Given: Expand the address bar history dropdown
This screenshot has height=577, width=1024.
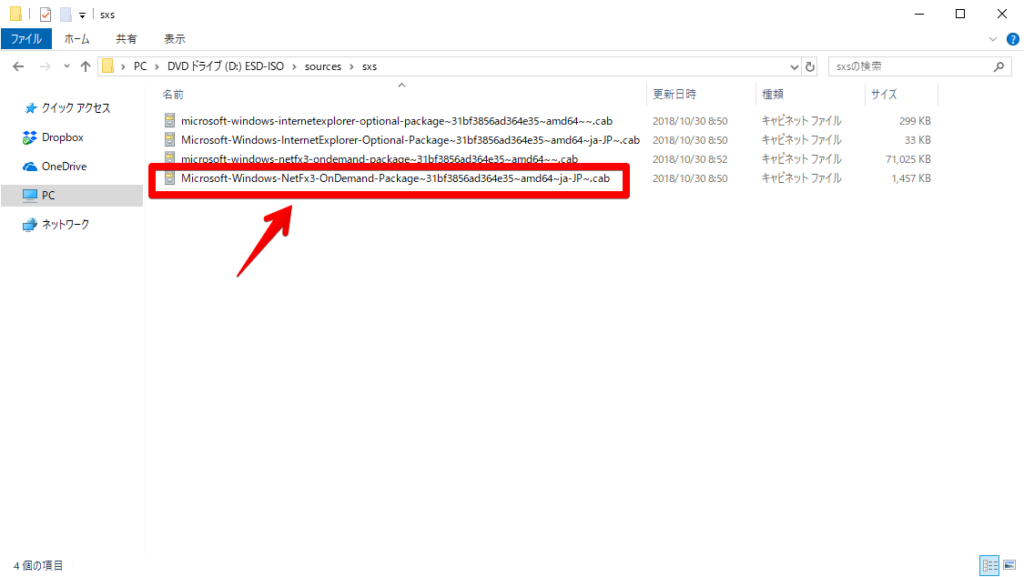Looking at the screenshot, I should [794, 67].
